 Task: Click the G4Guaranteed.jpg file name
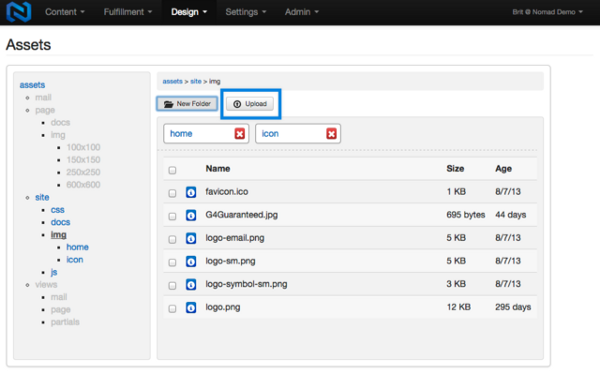(241, 215)
